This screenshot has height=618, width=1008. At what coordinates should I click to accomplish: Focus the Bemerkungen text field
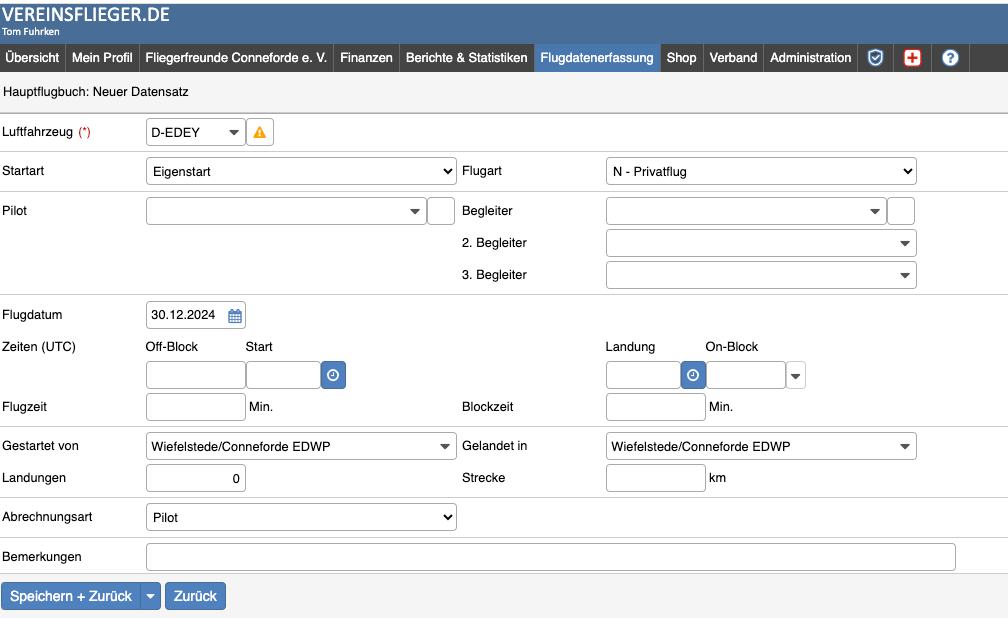pyautogui.click(x=550, y=556)
